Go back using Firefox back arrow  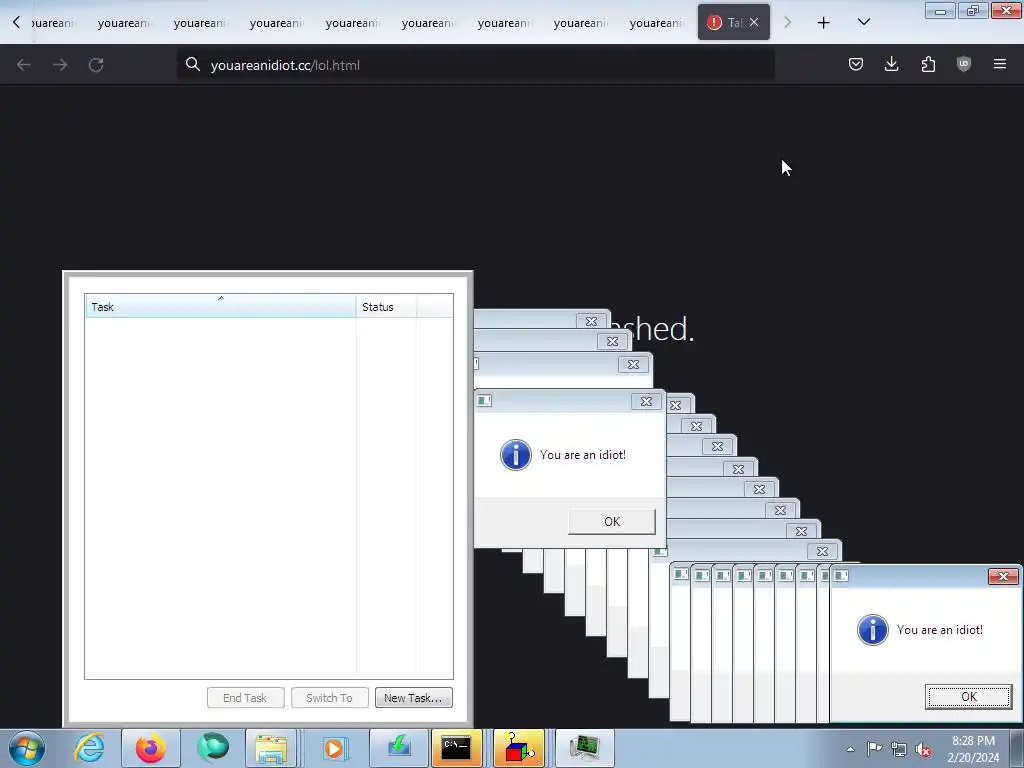24,65
